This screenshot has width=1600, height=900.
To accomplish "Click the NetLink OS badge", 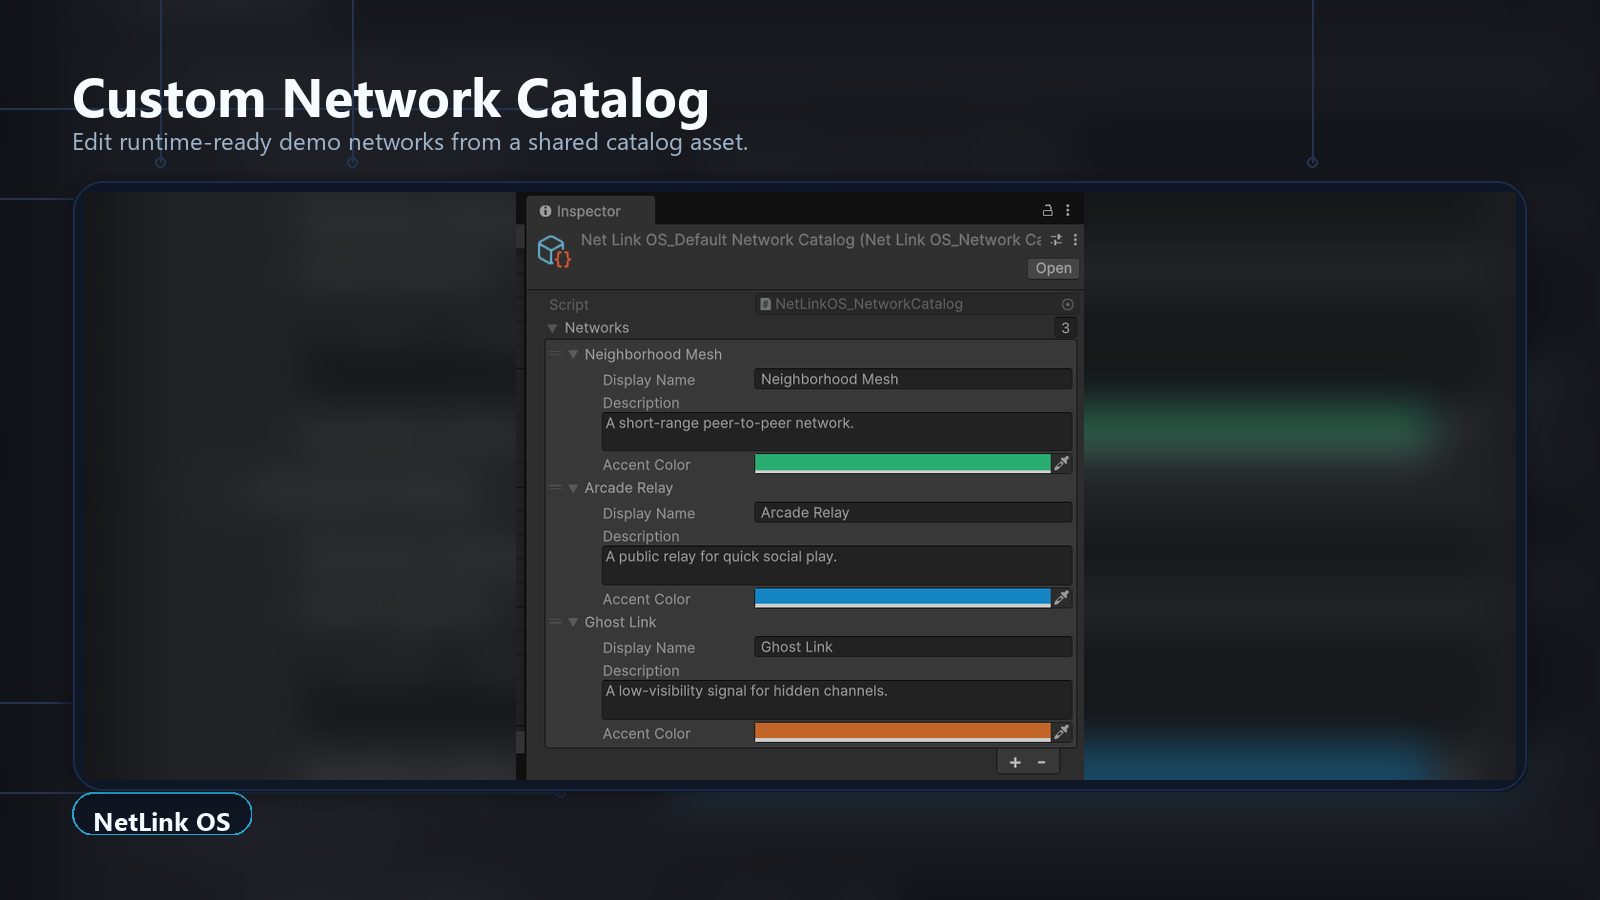I will tap(162, 814).
